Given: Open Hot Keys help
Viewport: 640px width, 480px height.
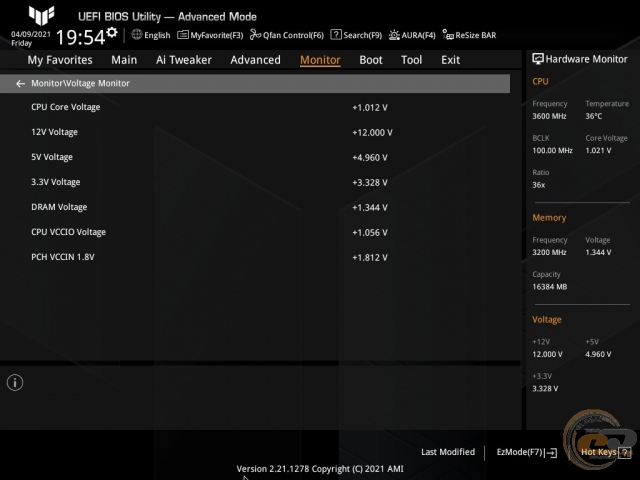Looking at the screenshot, I should click(x=606, y=452).
